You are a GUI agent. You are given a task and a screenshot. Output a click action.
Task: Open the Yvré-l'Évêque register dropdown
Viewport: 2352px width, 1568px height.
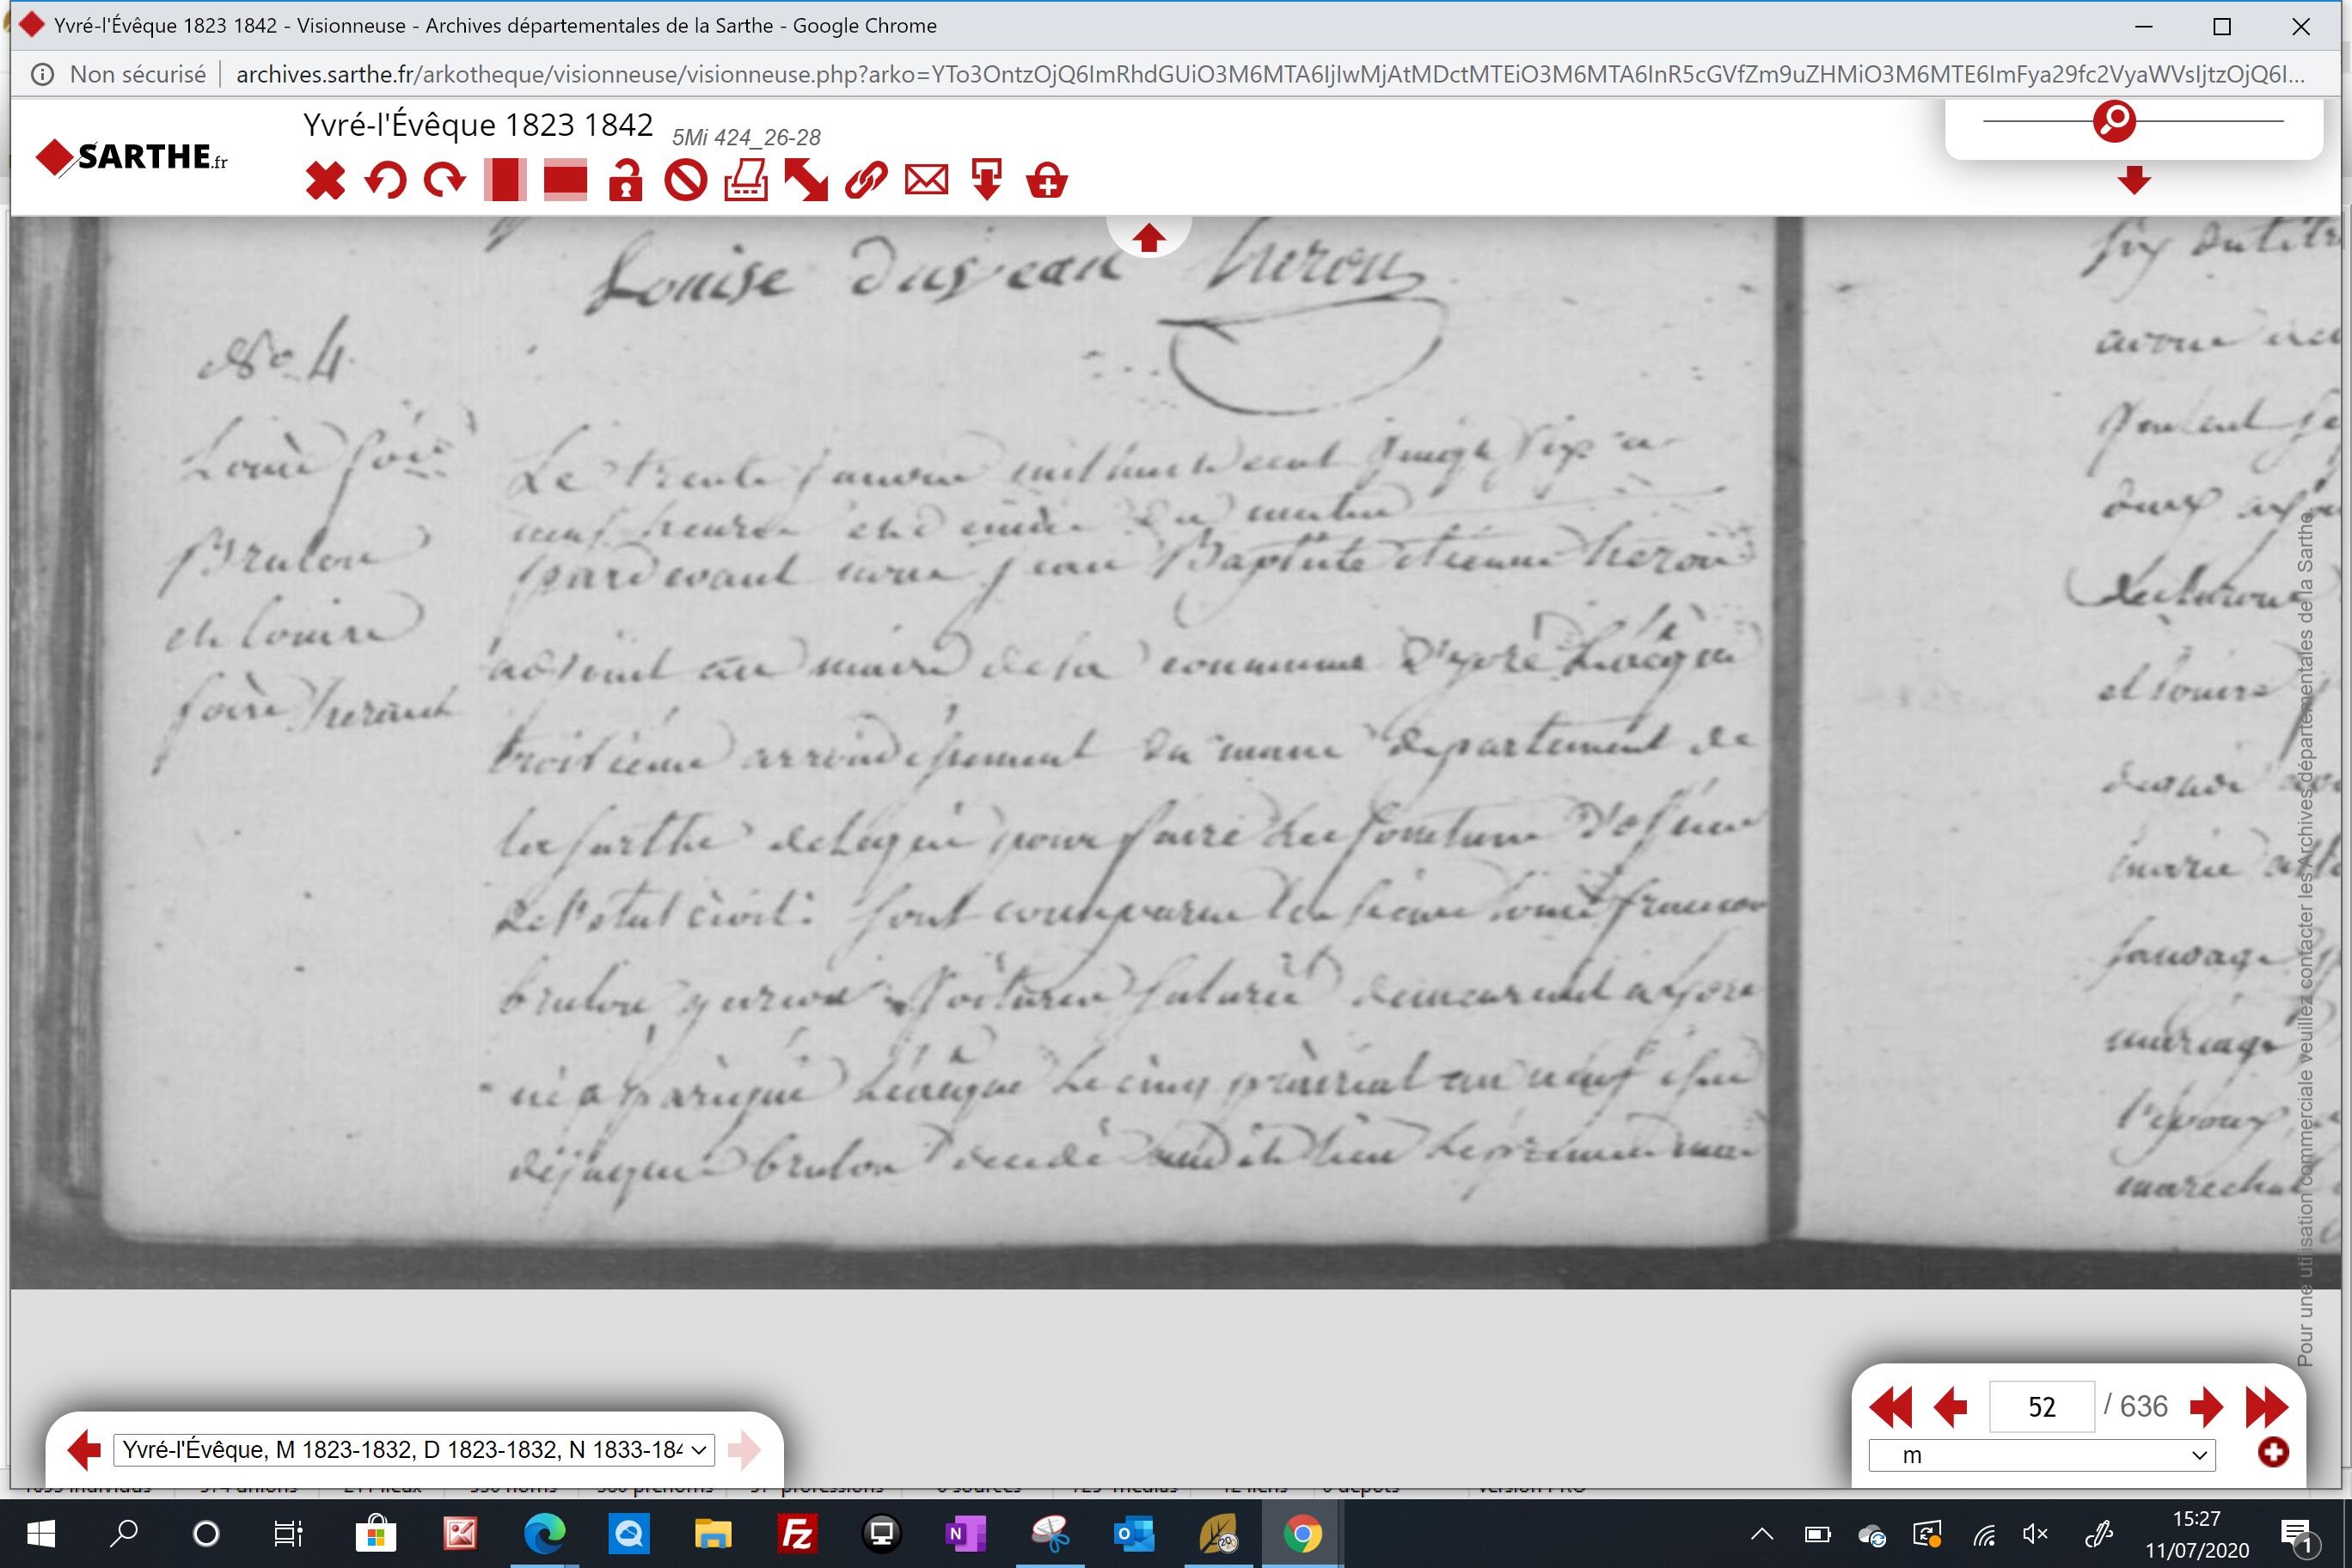point(414,1450)
